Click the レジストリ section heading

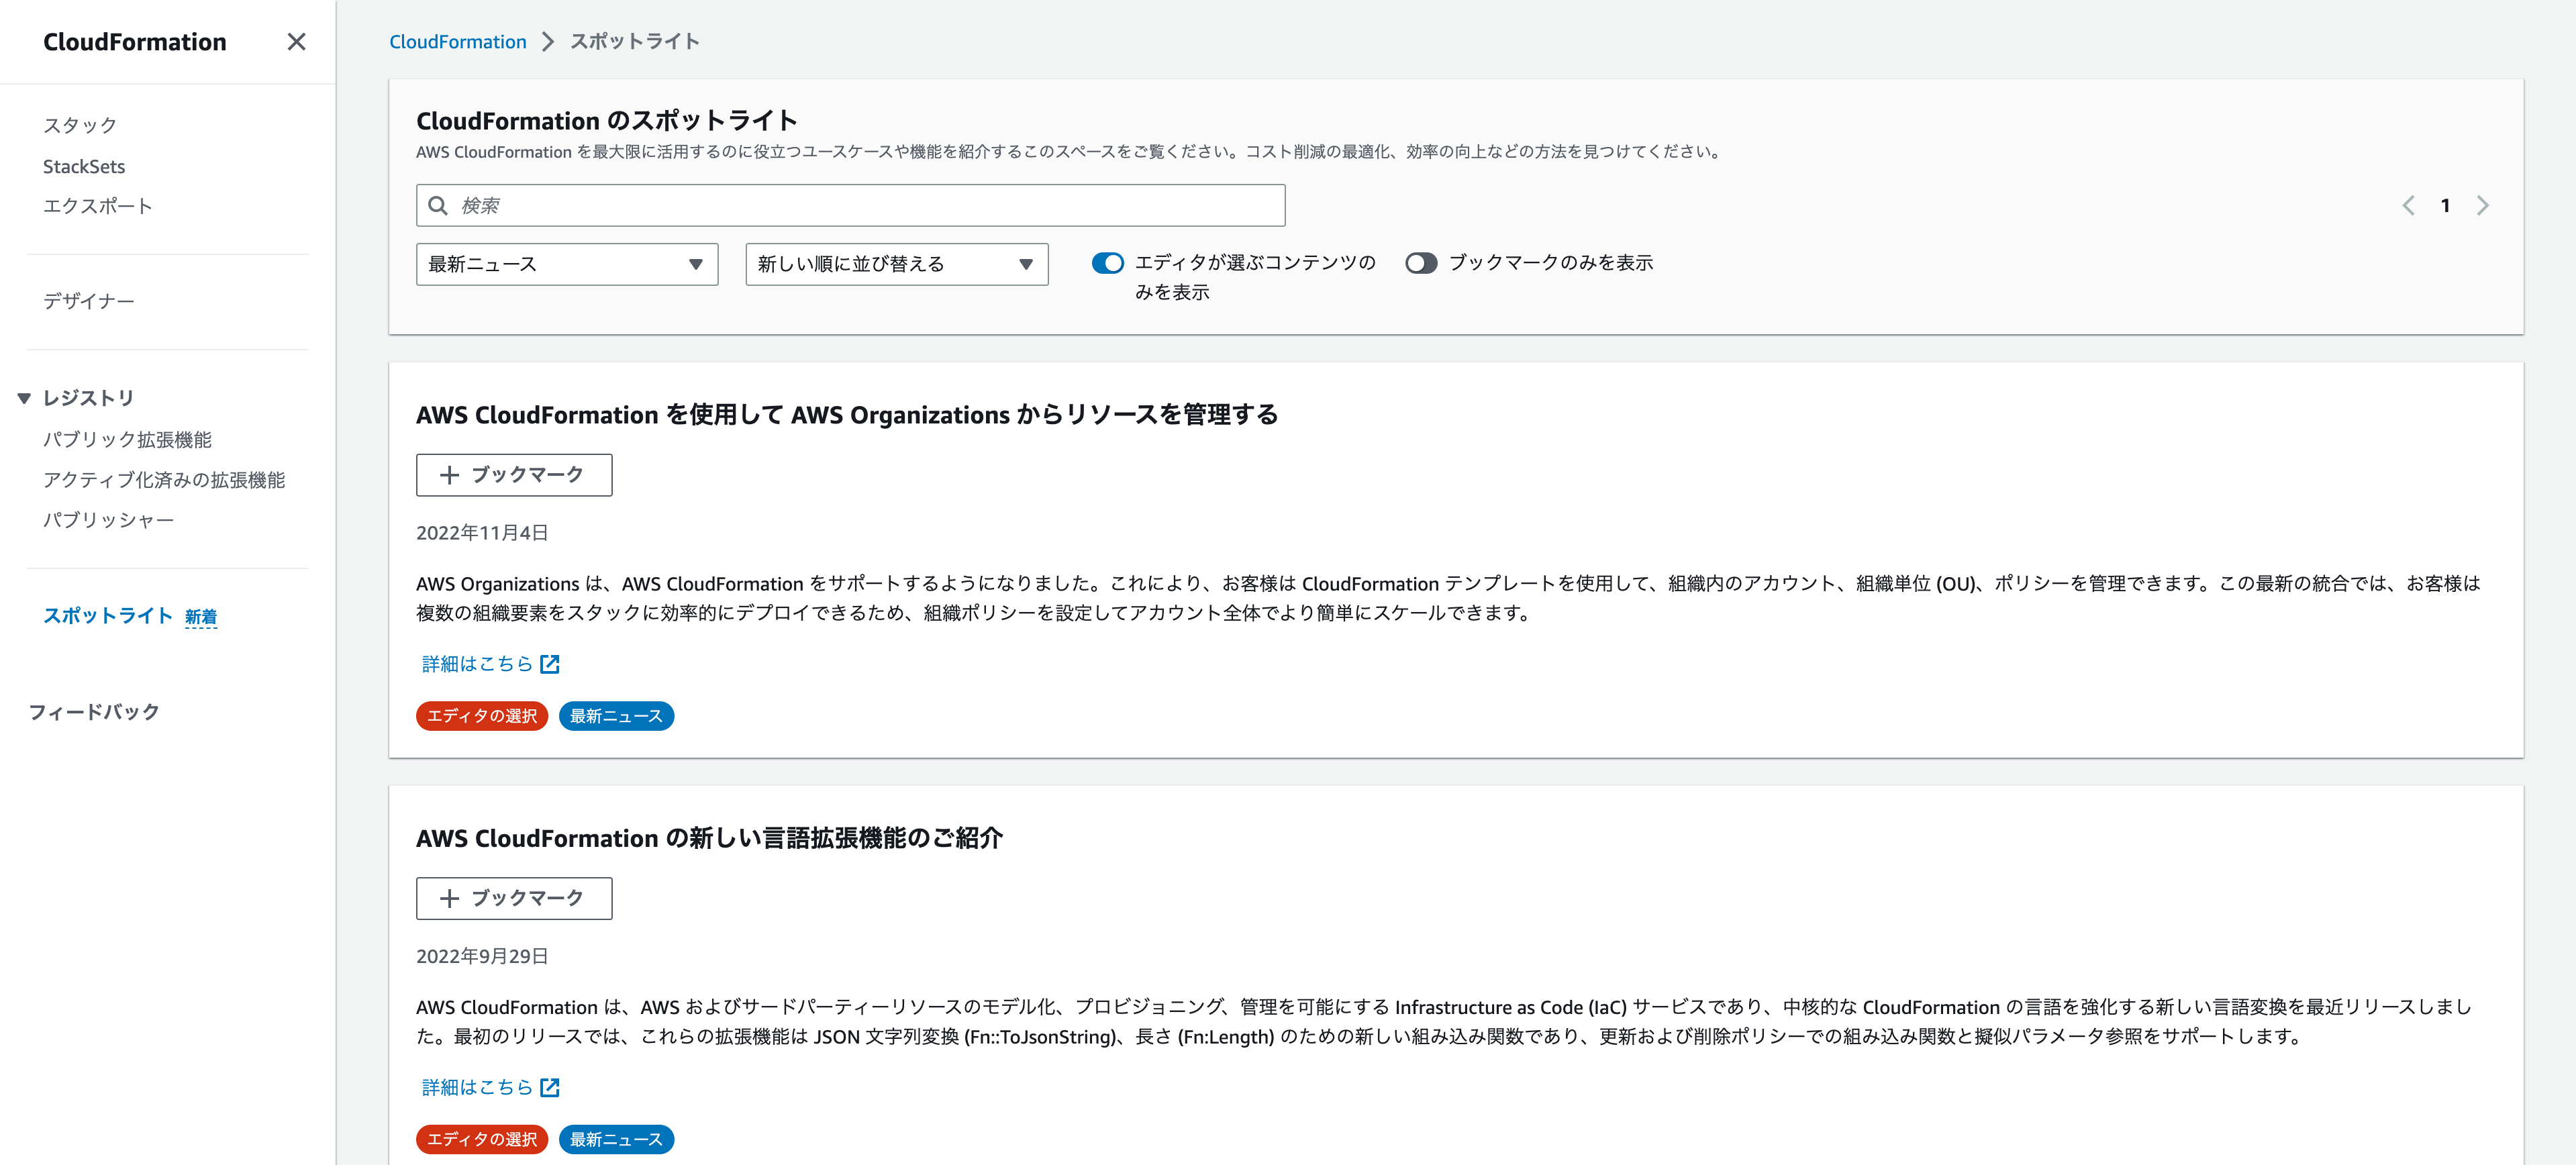pos(88,398)
